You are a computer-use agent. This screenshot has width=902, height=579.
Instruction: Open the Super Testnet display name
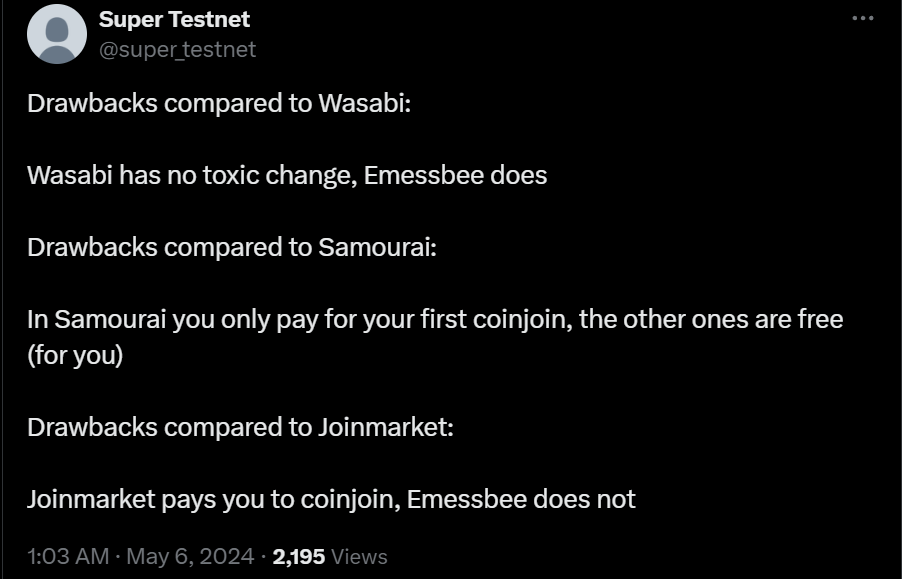(175, 19)
